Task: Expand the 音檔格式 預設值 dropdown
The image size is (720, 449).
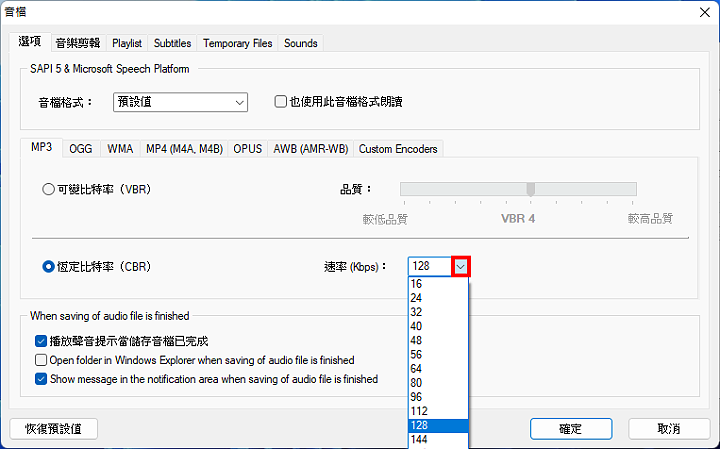Action: [180, 102]
